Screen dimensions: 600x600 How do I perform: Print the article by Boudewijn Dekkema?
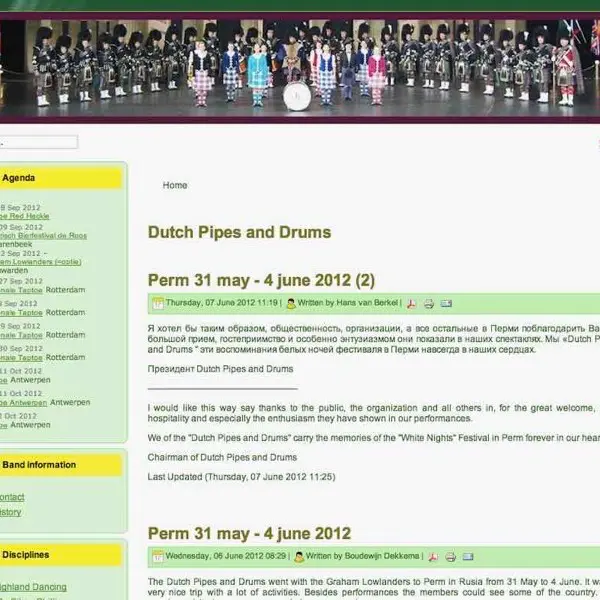450,556
